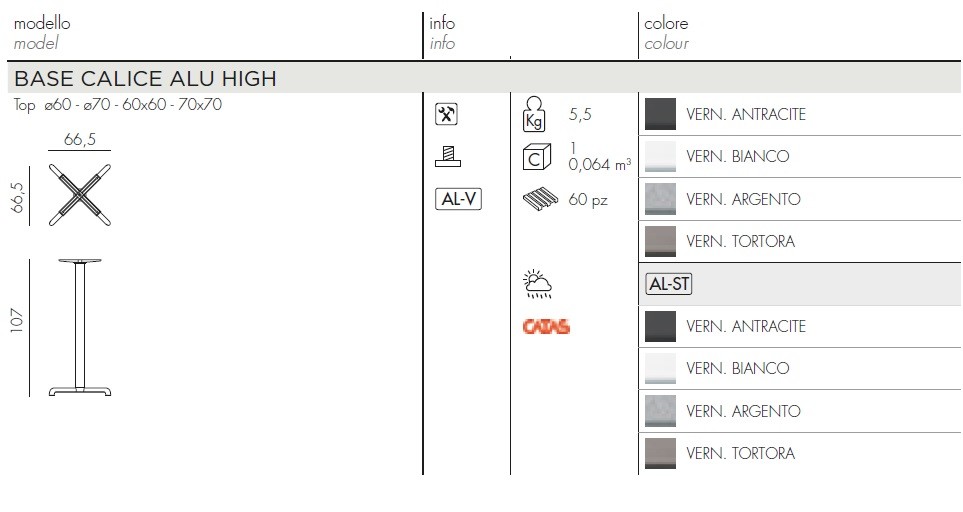The height and width of the screenshot is (512, 963).
Task: Pick the first Vern. Antracite swatch
Action: (x=660, y=114)
